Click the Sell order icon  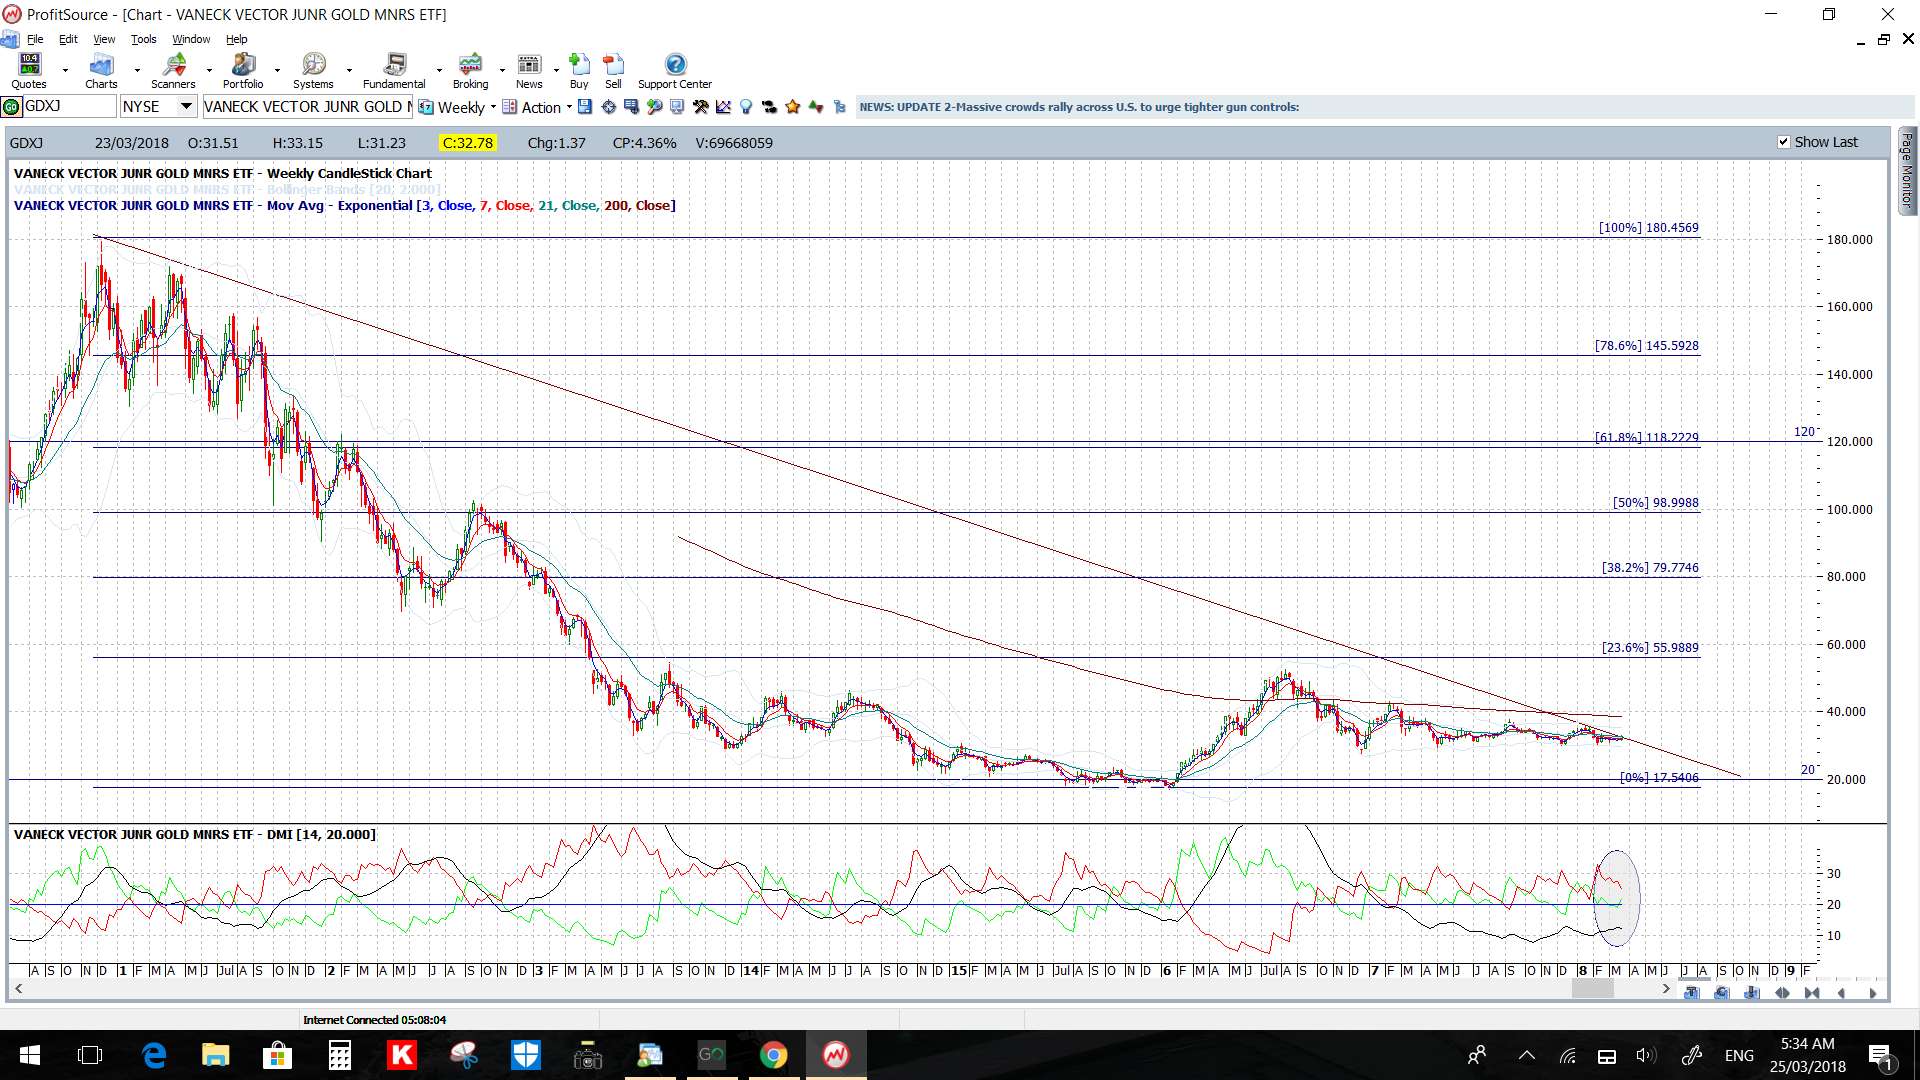[613, 71]
